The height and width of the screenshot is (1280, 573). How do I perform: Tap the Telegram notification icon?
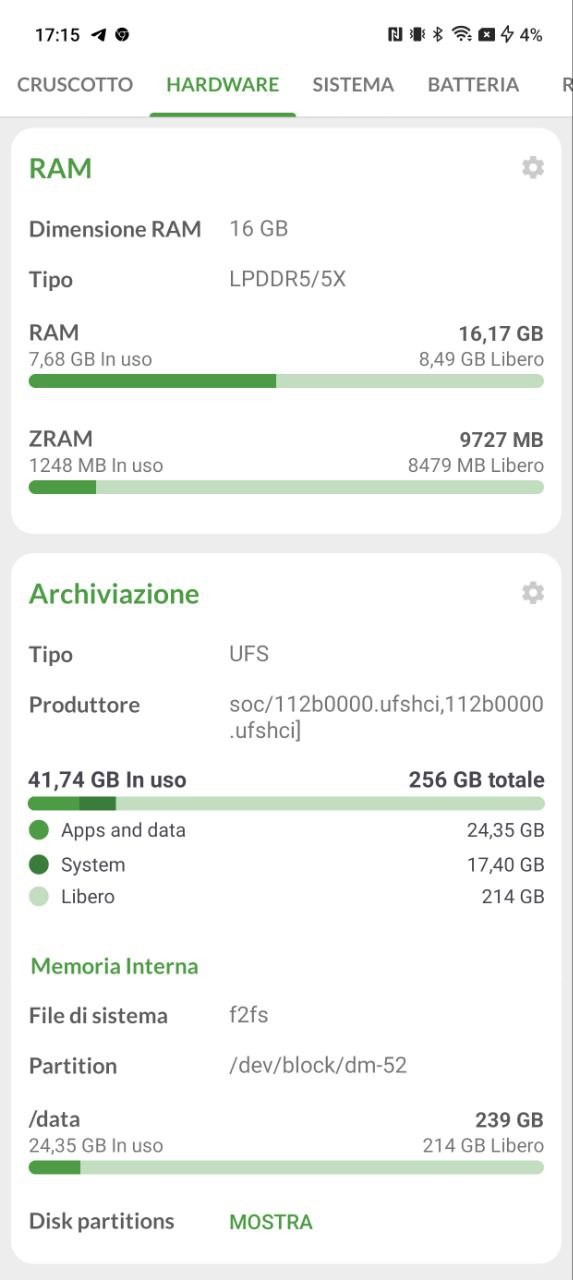(x=98, y=35)
